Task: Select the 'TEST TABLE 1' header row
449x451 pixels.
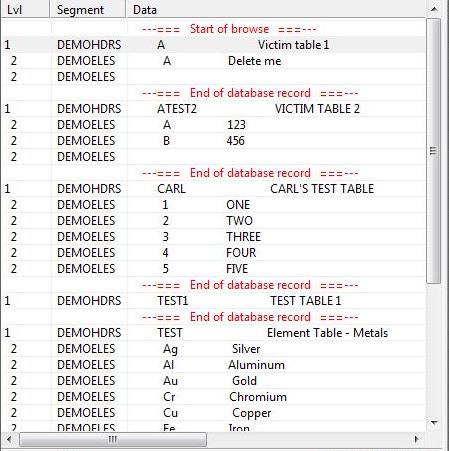Action: click(213, 301)
